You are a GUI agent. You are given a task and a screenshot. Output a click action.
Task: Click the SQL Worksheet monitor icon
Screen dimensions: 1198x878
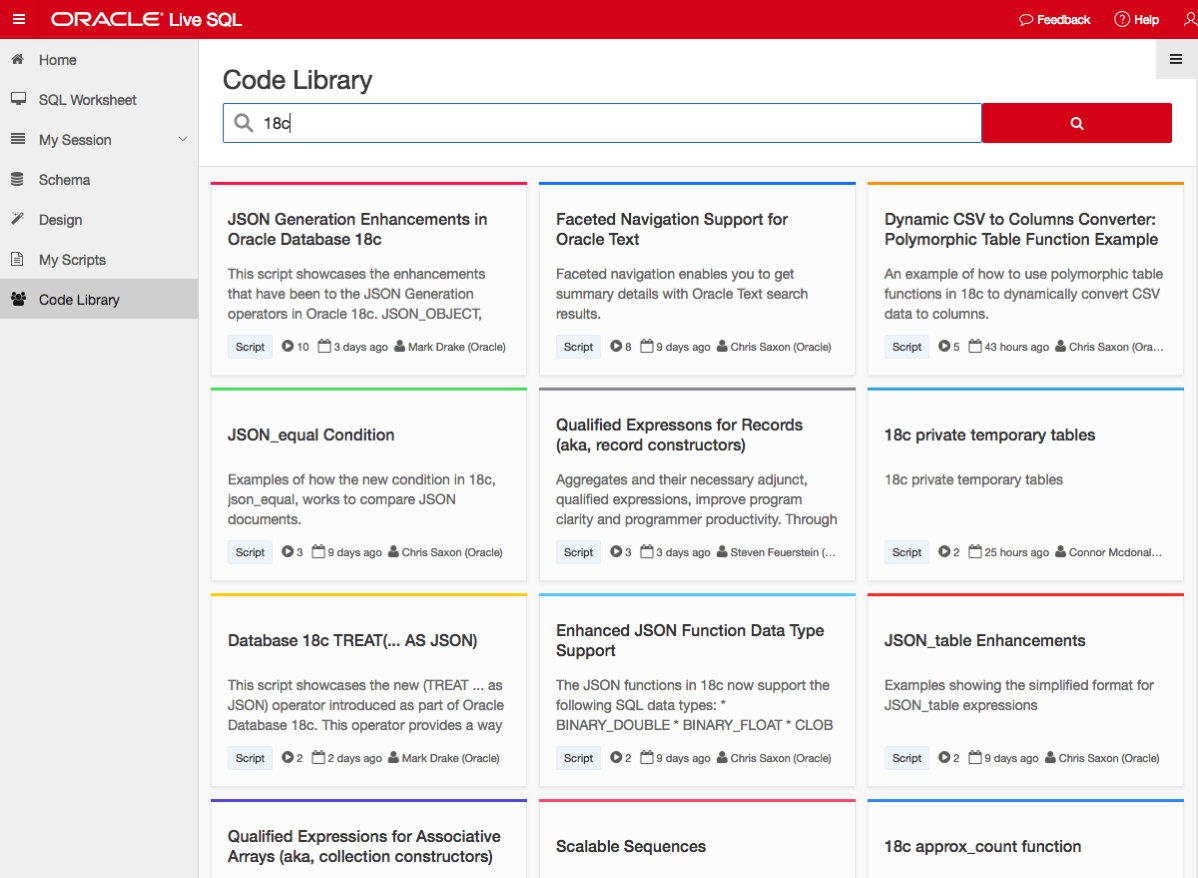[x=18, y=99]
